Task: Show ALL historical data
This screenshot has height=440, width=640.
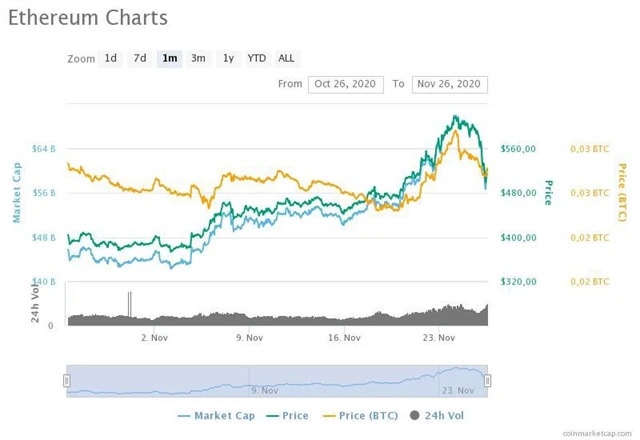Action: tap(286, 58)
